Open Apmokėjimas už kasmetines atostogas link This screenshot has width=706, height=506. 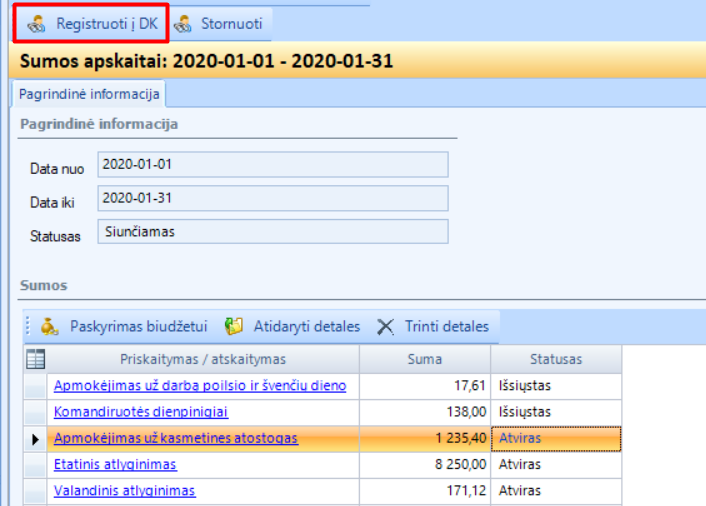coord(175,438)
